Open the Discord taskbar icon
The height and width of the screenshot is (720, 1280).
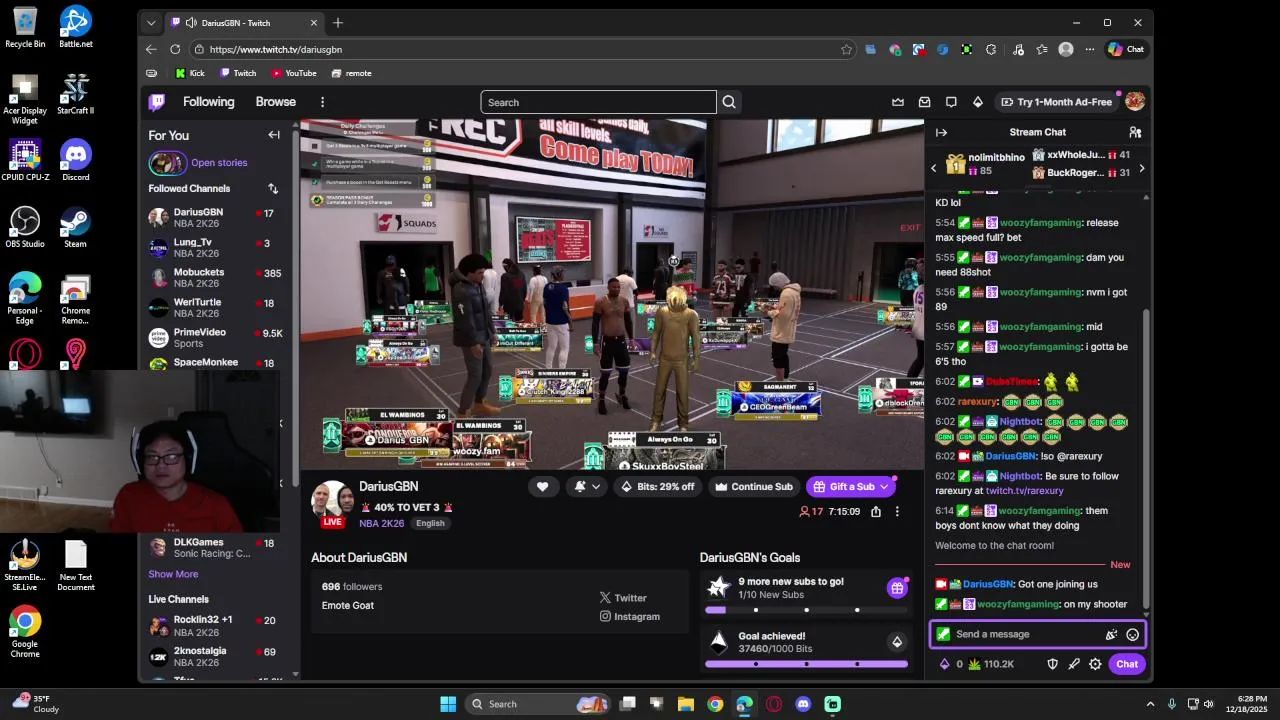pos(803,704)
